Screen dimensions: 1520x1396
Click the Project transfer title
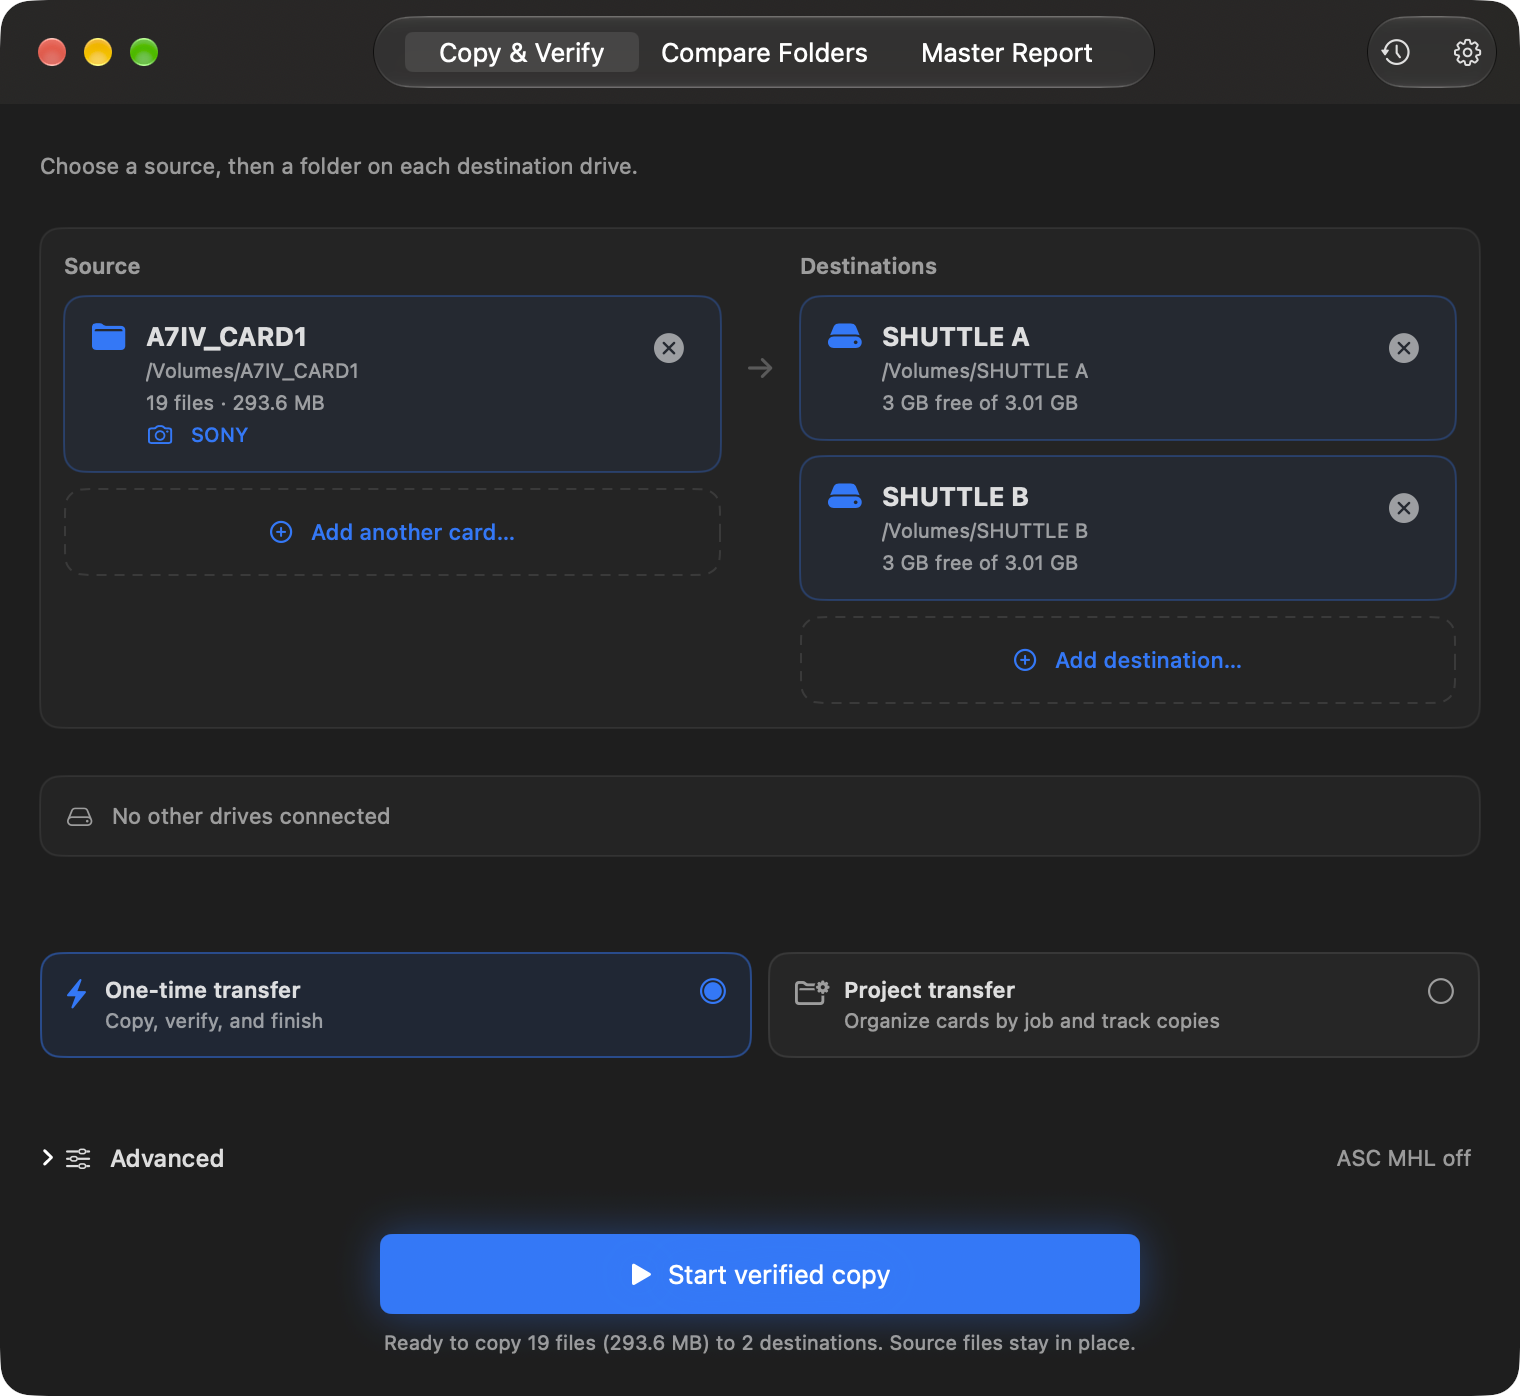[929, 990]
